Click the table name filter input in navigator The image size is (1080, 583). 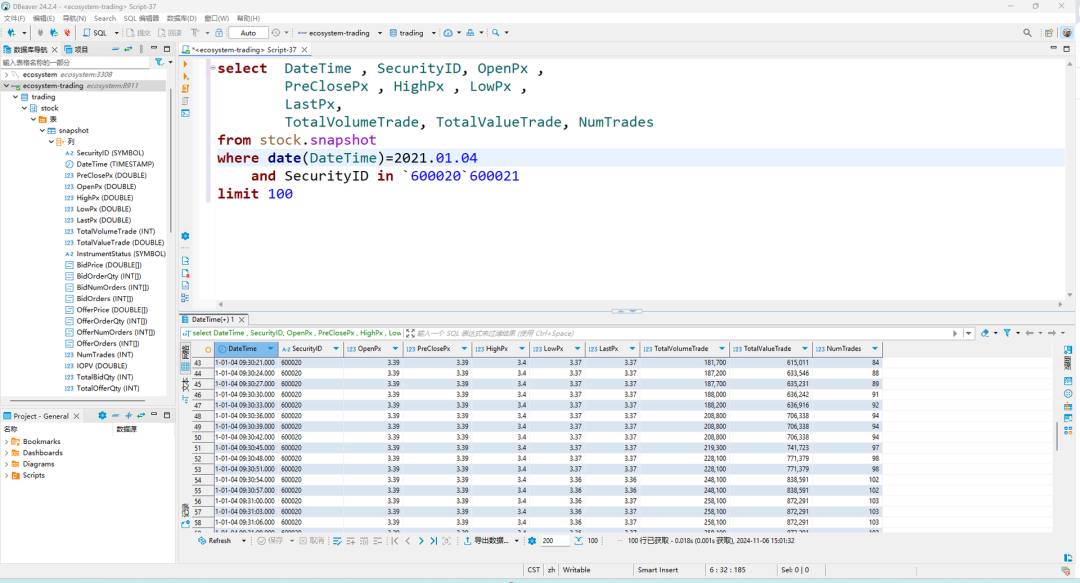pyautogui.click(x=75, y=62)
